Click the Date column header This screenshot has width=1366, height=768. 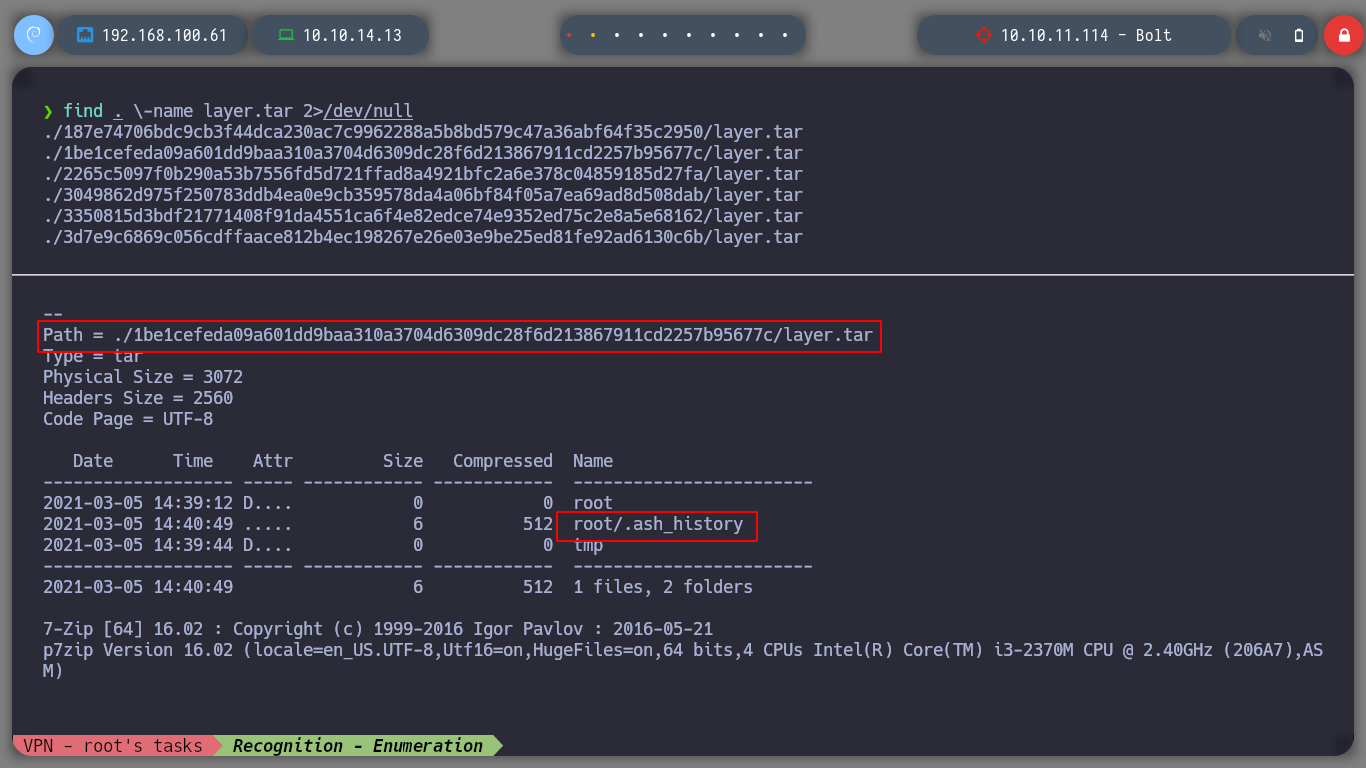click(x=93, y=461)
